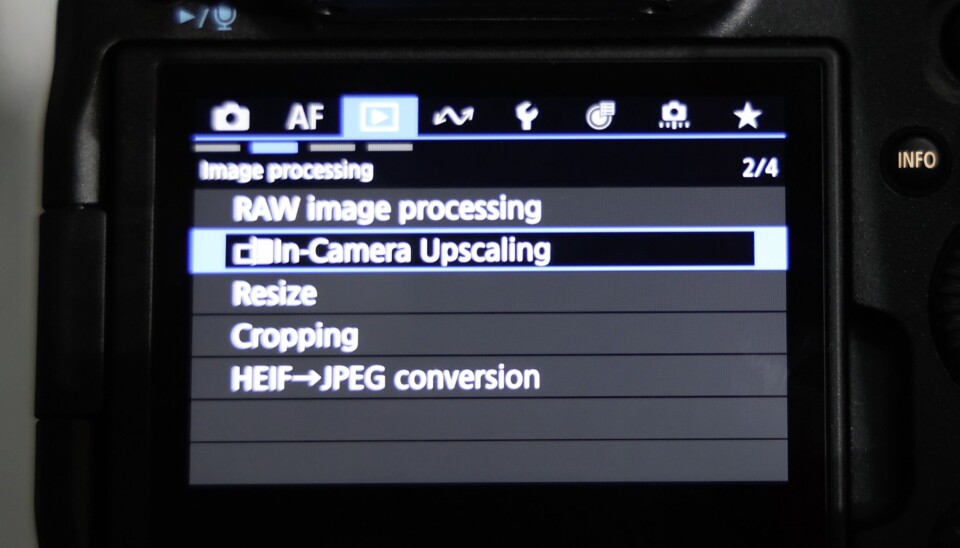Switch to the AF menu tab
This screenshot has width=960, height=548.
[304, 116]
